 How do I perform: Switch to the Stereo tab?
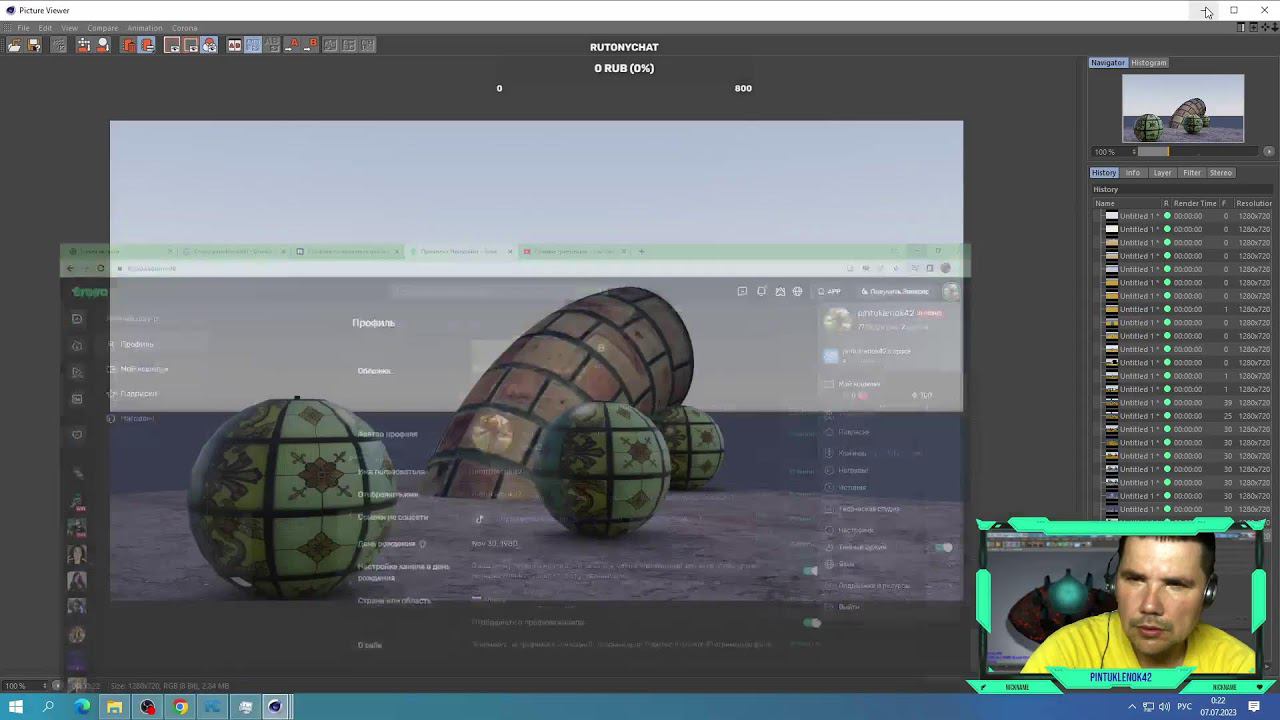click(x=1221, y=173)
